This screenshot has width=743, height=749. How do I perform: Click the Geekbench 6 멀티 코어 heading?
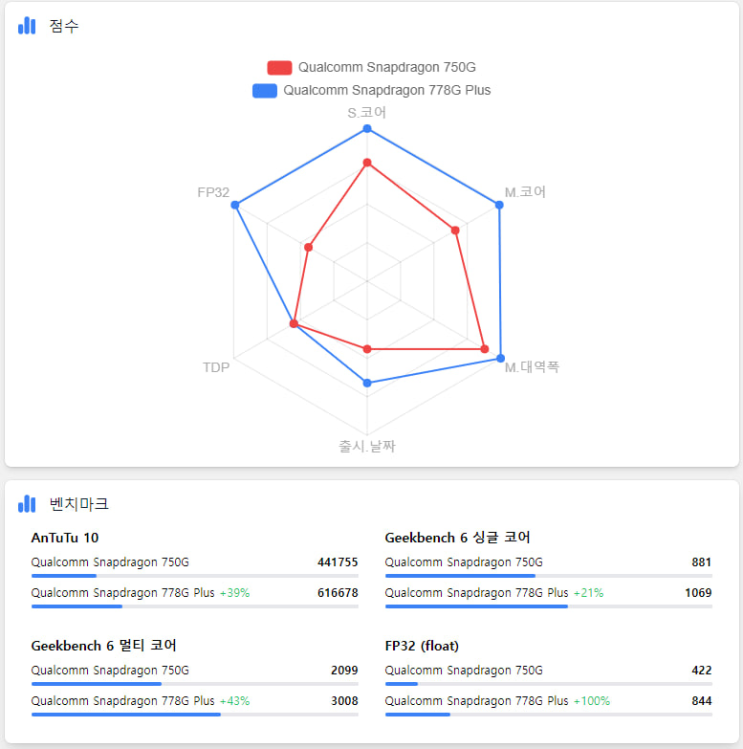click(x=104, y=646)
